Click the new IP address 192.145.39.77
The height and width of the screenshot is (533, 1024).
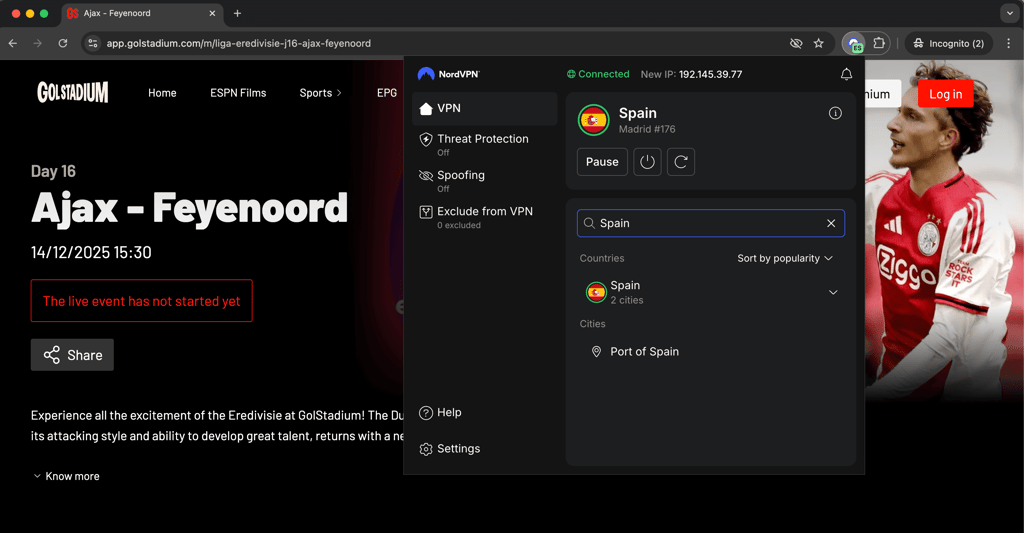tap(711, 74)
